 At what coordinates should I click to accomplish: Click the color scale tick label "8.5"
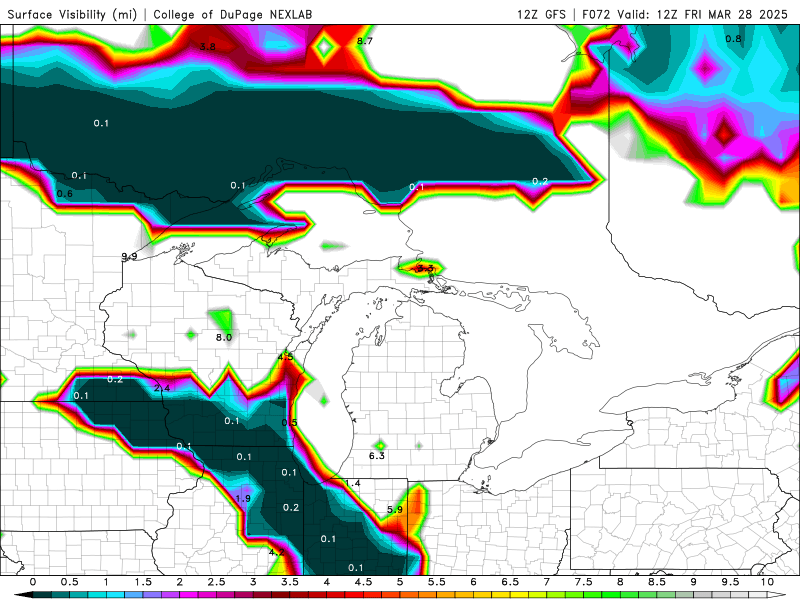(x=657, y=582)
